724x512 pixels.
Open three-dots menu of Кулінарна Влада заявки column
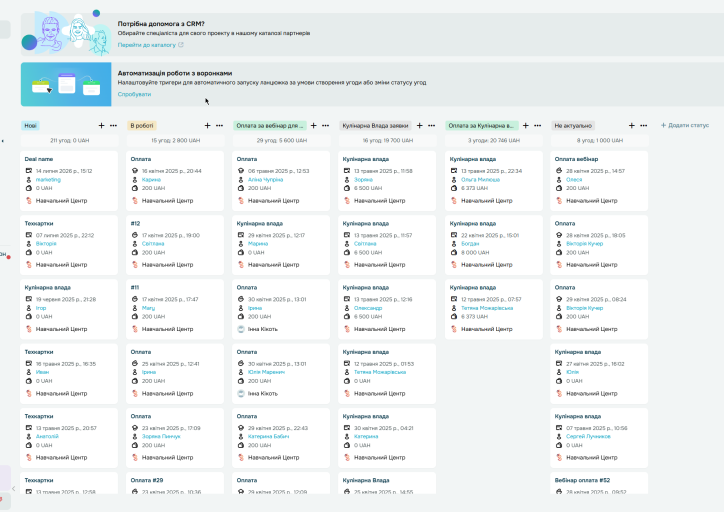click(432, 126)
